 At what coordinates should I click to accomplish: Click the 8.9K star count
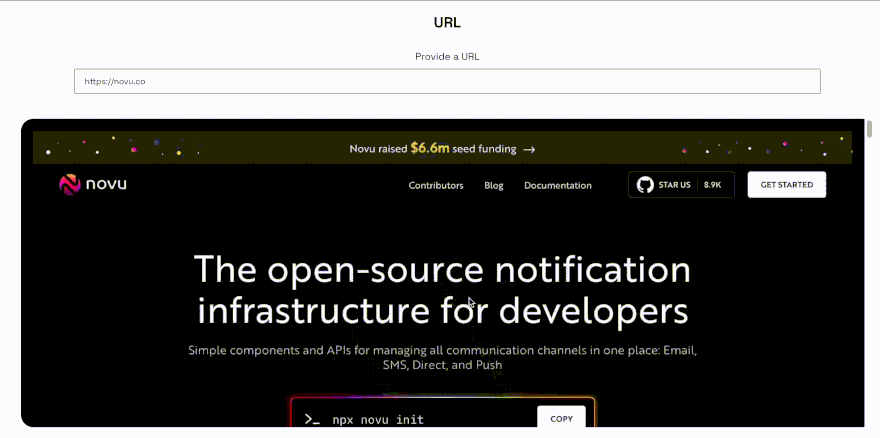tap(713, 185)
